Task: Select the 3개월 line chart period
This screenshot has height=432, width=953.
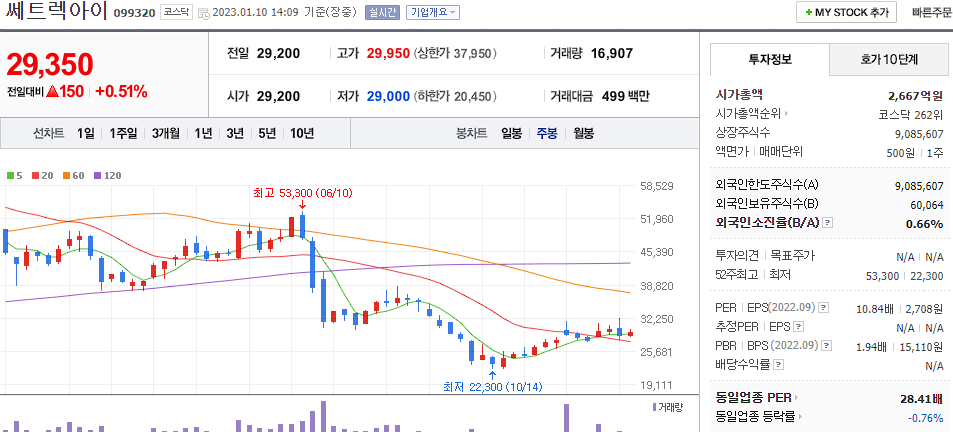Action: (166, 134)
